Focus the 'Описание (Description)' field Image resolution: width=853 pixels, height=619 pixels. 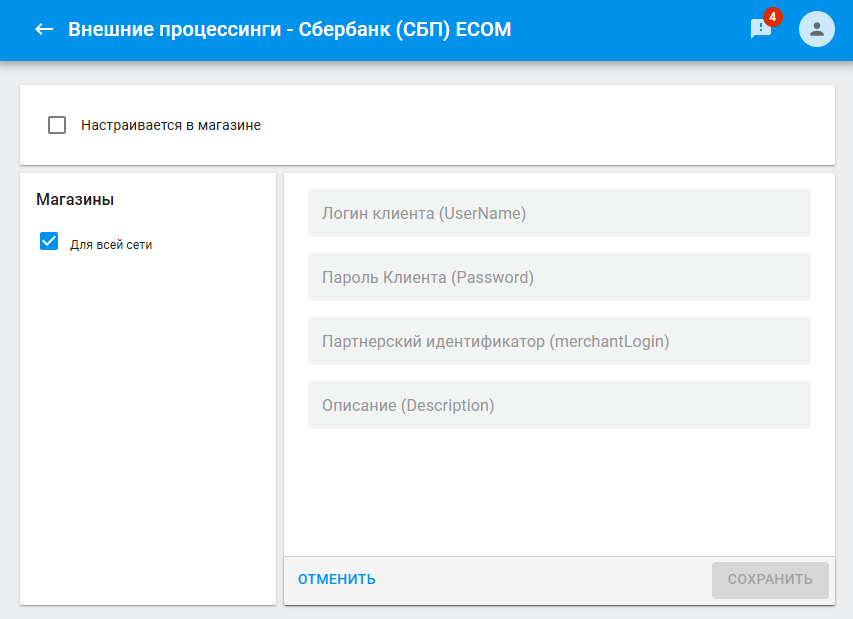coord(559,405)
